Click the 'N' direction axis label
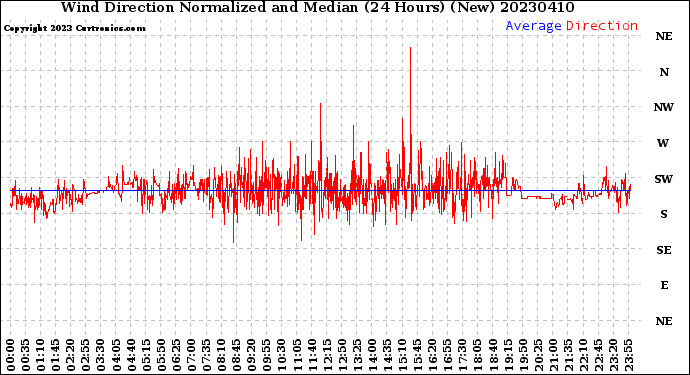 (x=664, y=72)
